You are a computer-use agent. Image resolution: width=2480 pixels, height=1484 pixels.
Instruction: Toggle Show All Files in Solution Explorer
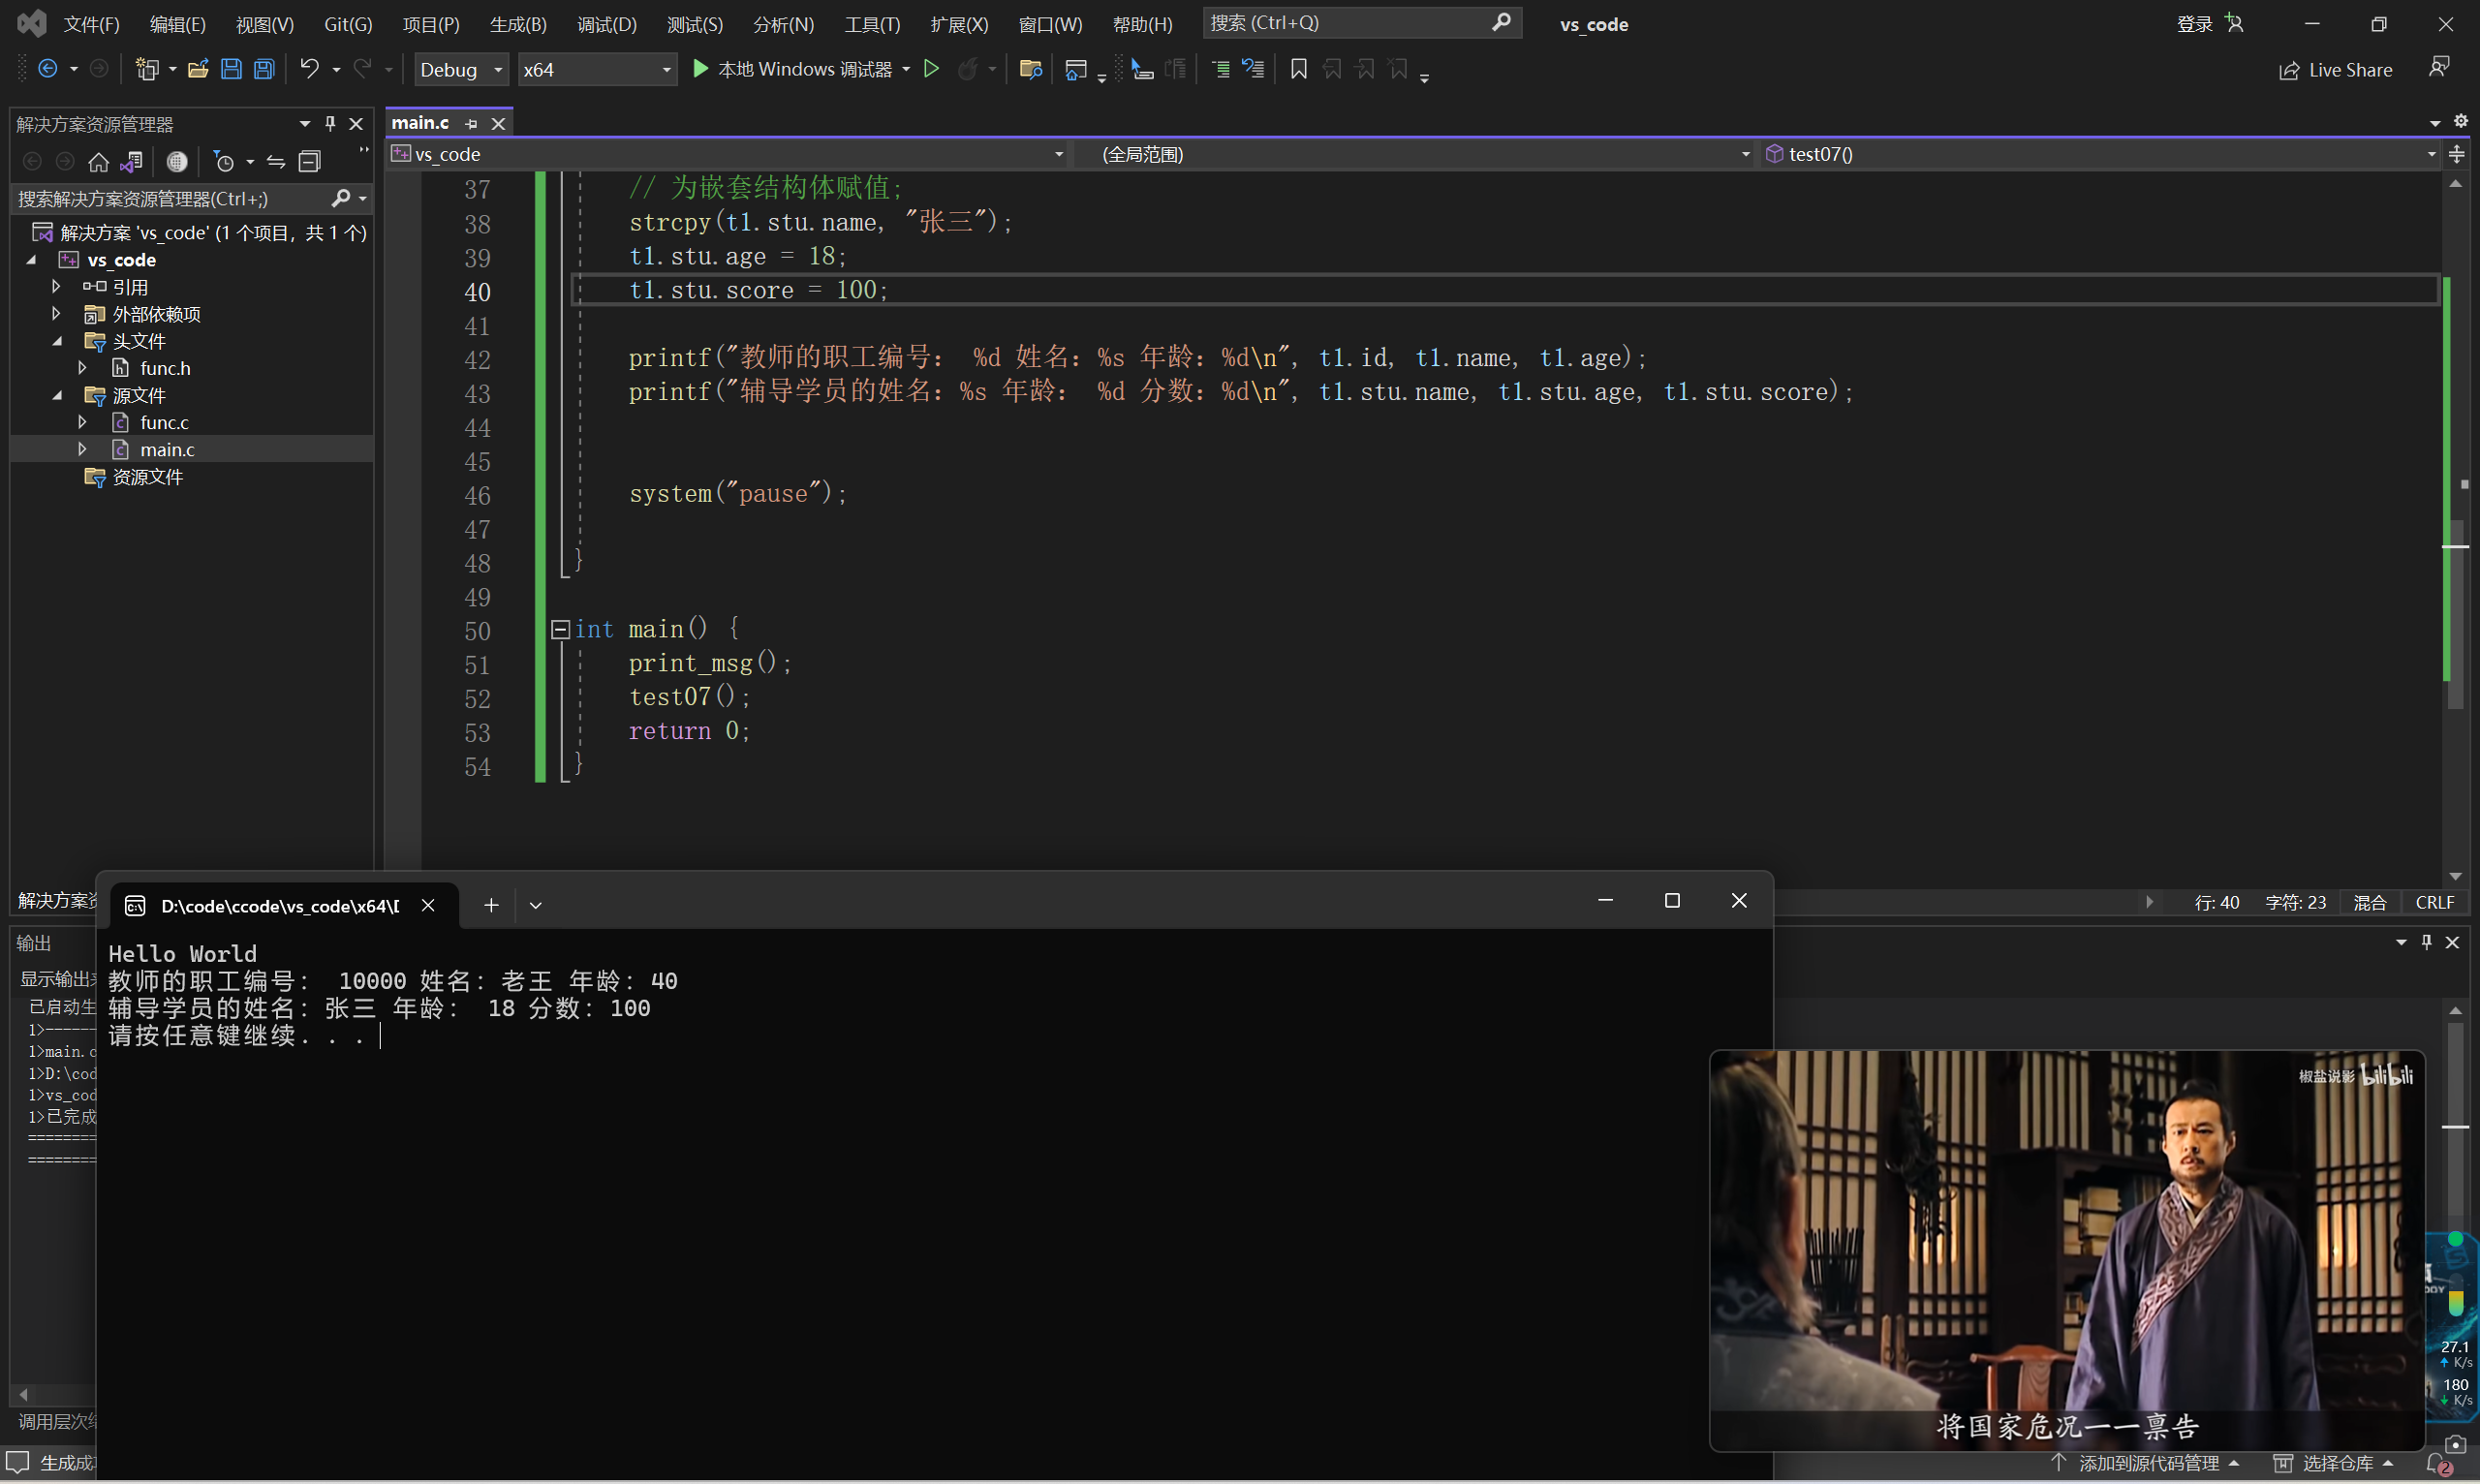coord(177,162)
